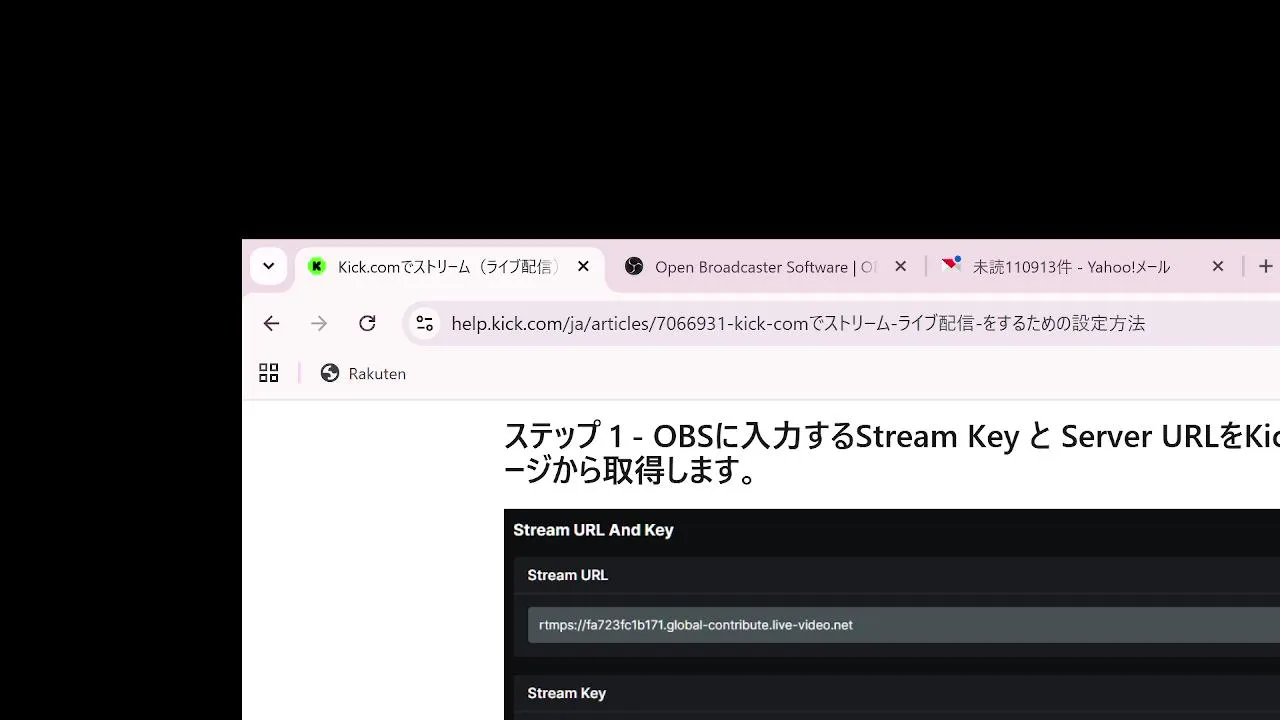Close the Kick.com tab

[x=584, y=267]
